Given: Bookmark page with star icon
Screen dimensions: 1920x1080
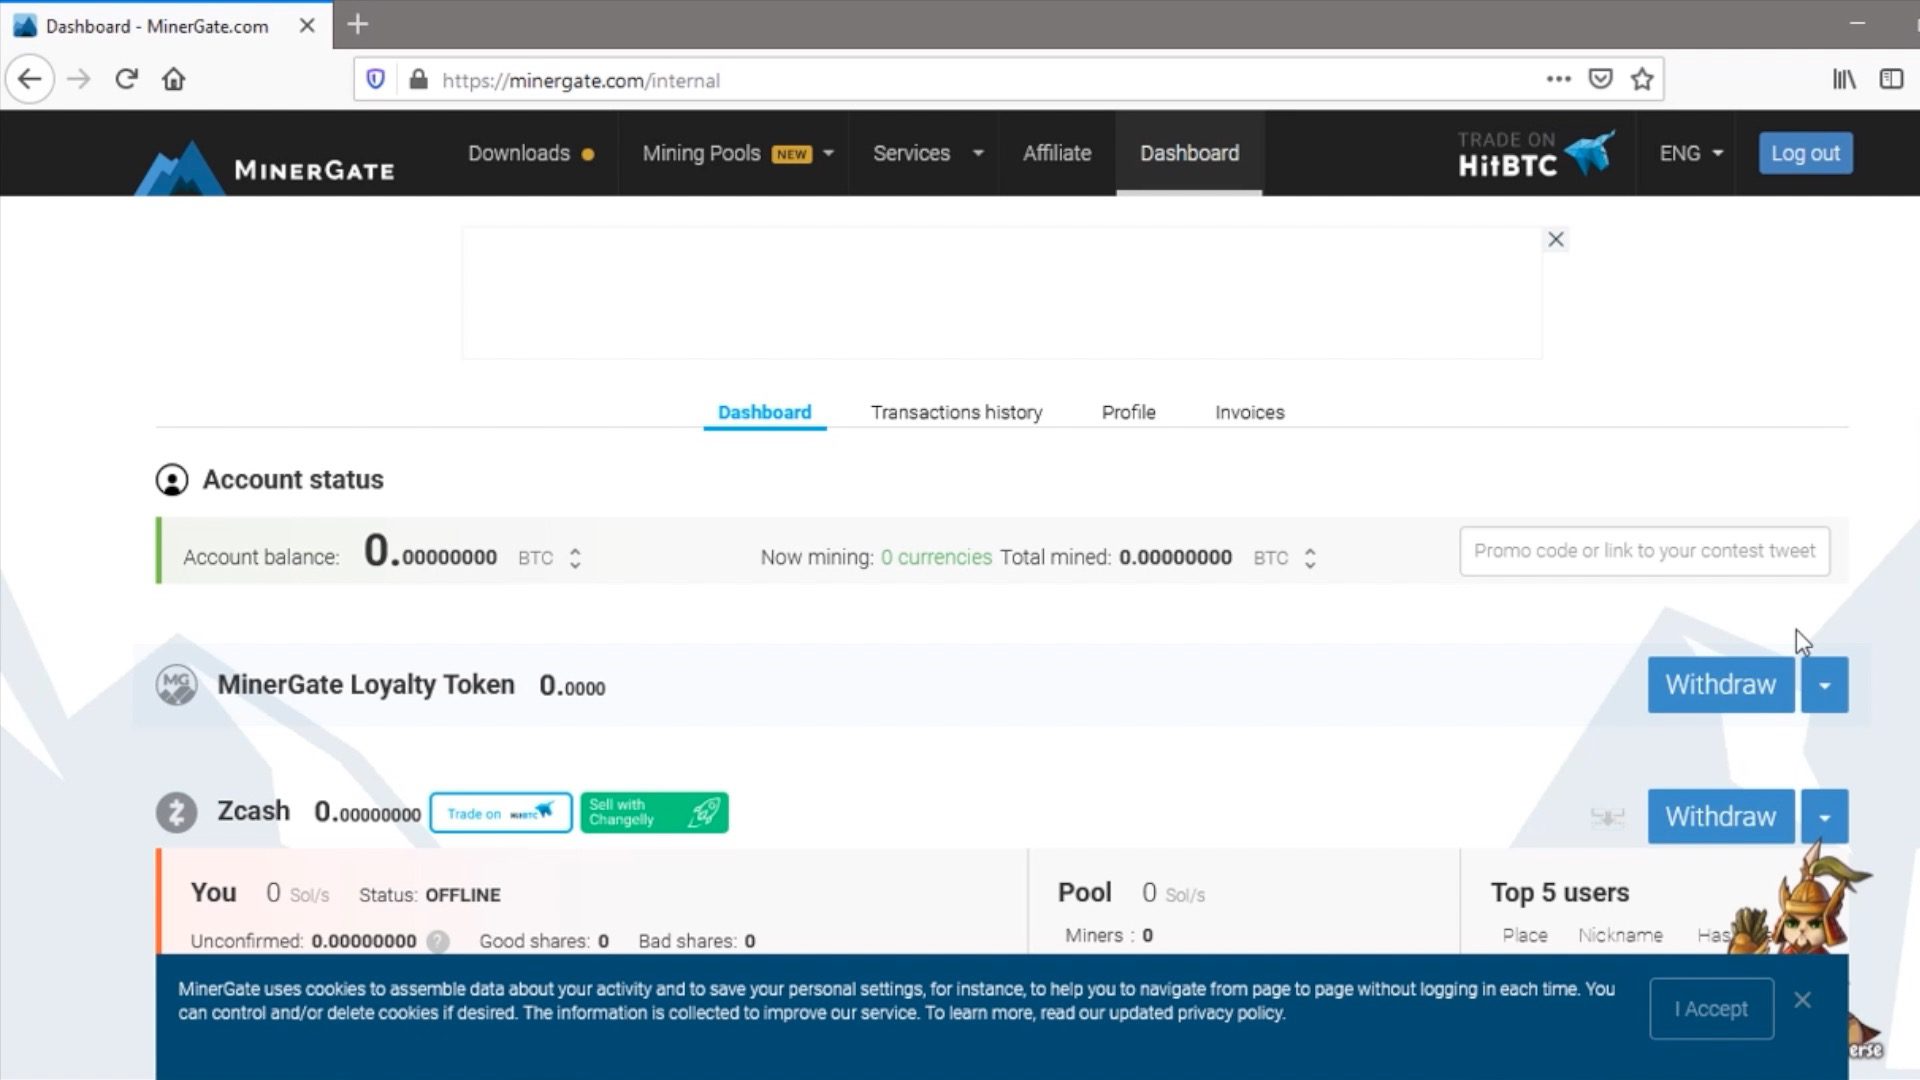Looking at the screenshot, I should tap(1642, 79).
